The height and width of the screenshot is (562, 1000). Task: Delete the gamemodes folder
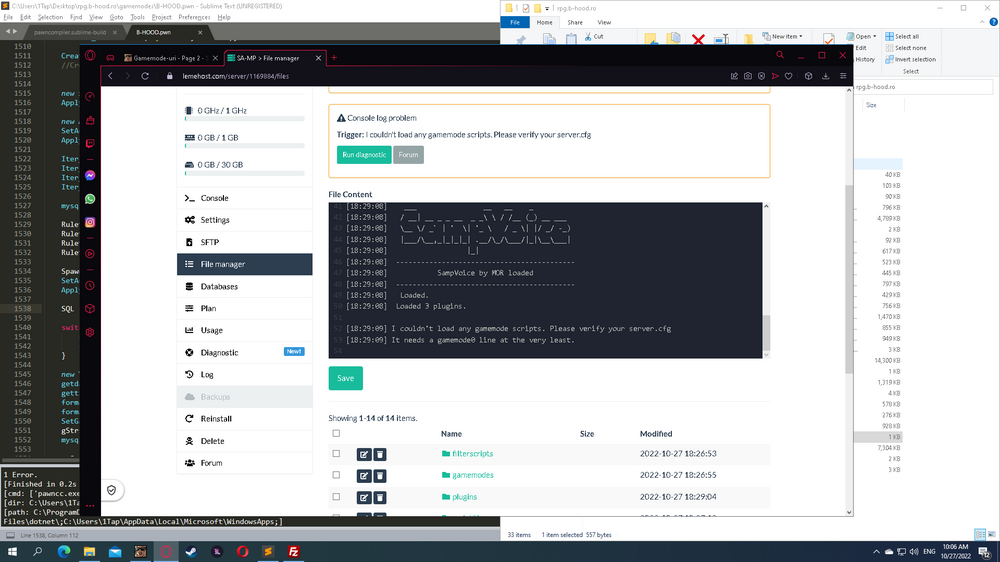(x=379, y=476)
